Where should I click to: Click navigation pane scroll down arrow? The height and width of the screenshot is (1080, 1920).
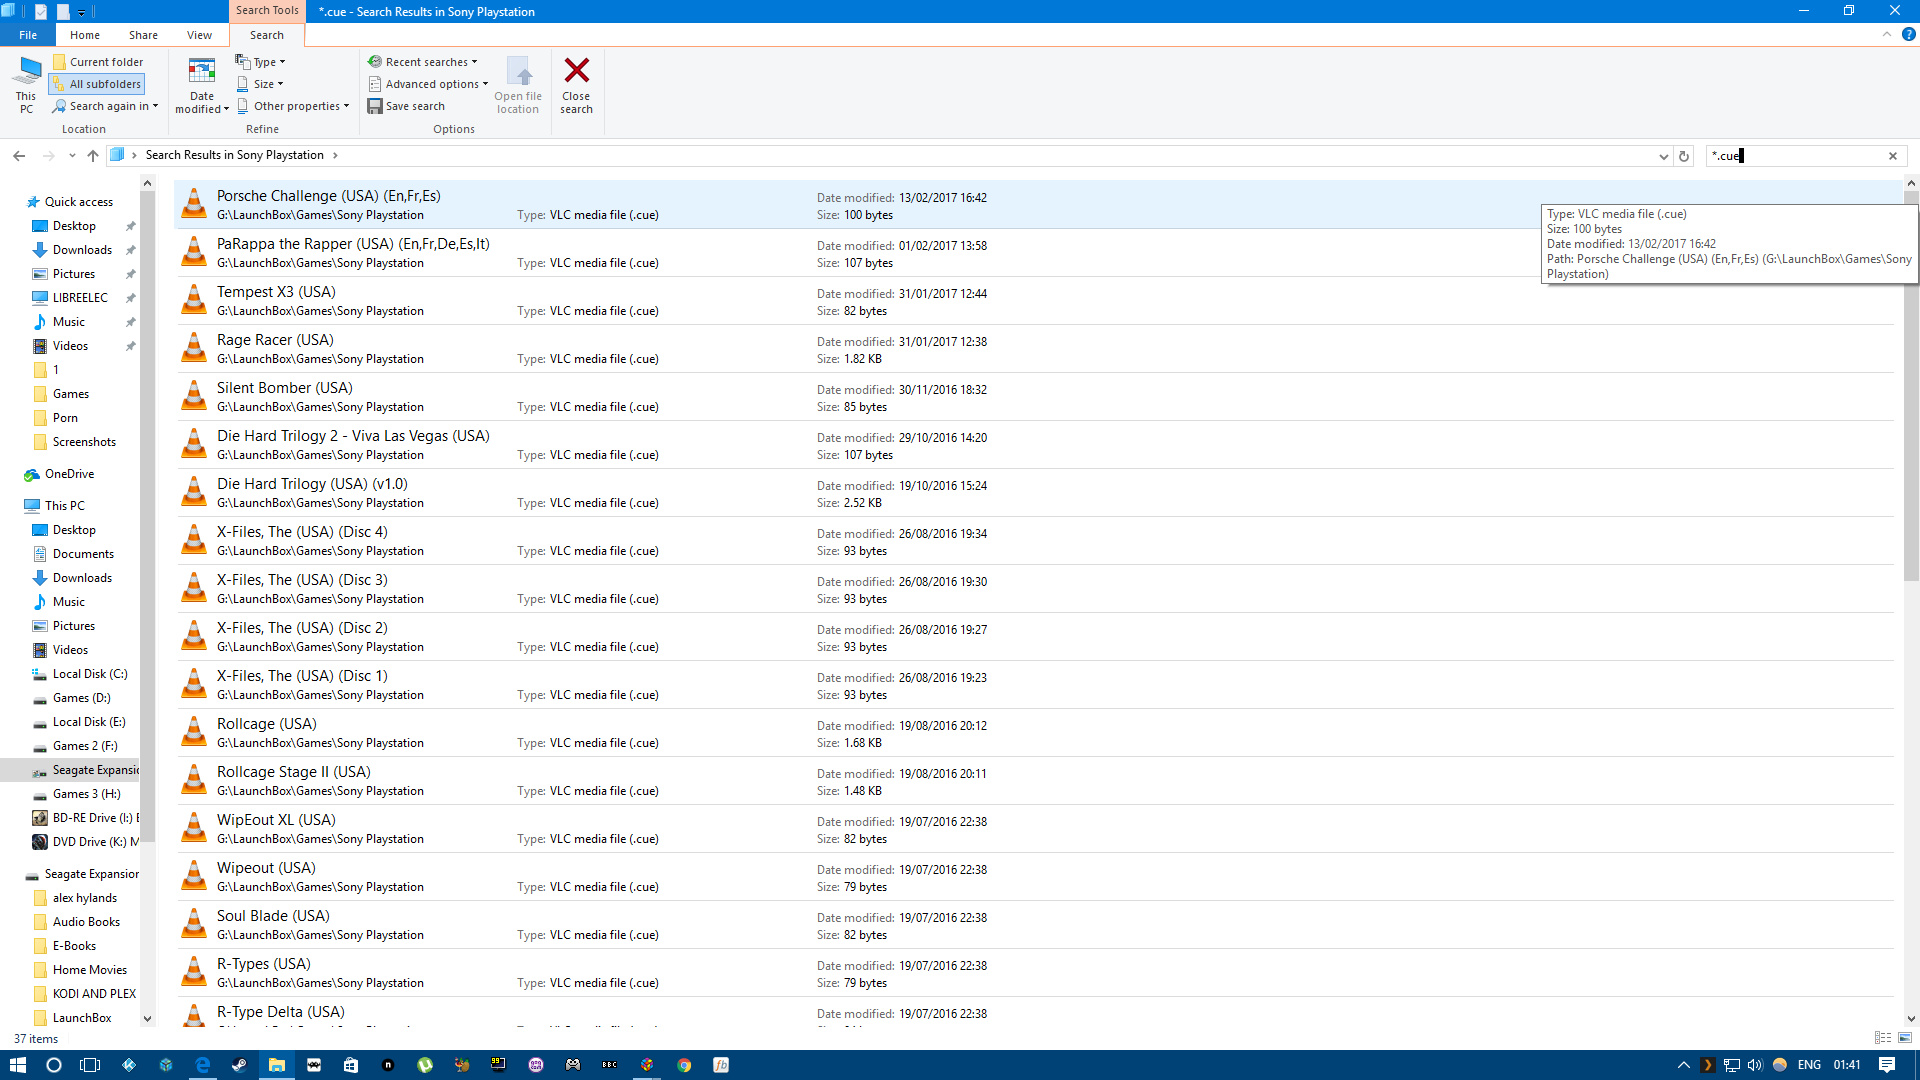point(148,1019)
